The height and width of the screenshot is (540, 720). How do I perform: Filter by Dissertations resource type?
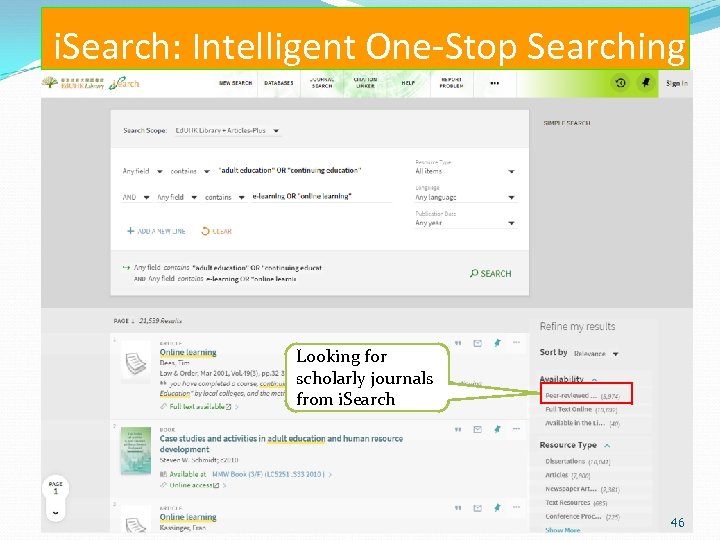[578, 461]
